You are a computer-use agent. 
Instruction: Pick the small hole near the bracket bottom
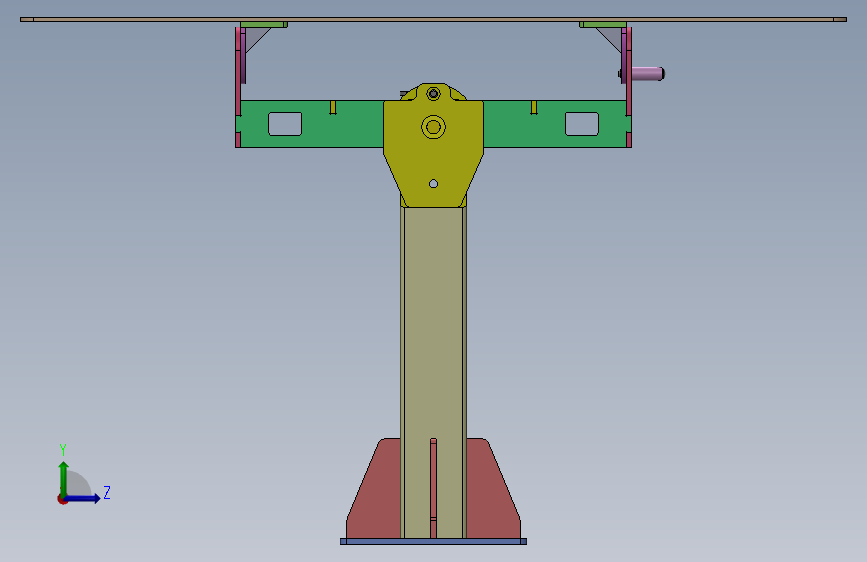click(434, 184)
